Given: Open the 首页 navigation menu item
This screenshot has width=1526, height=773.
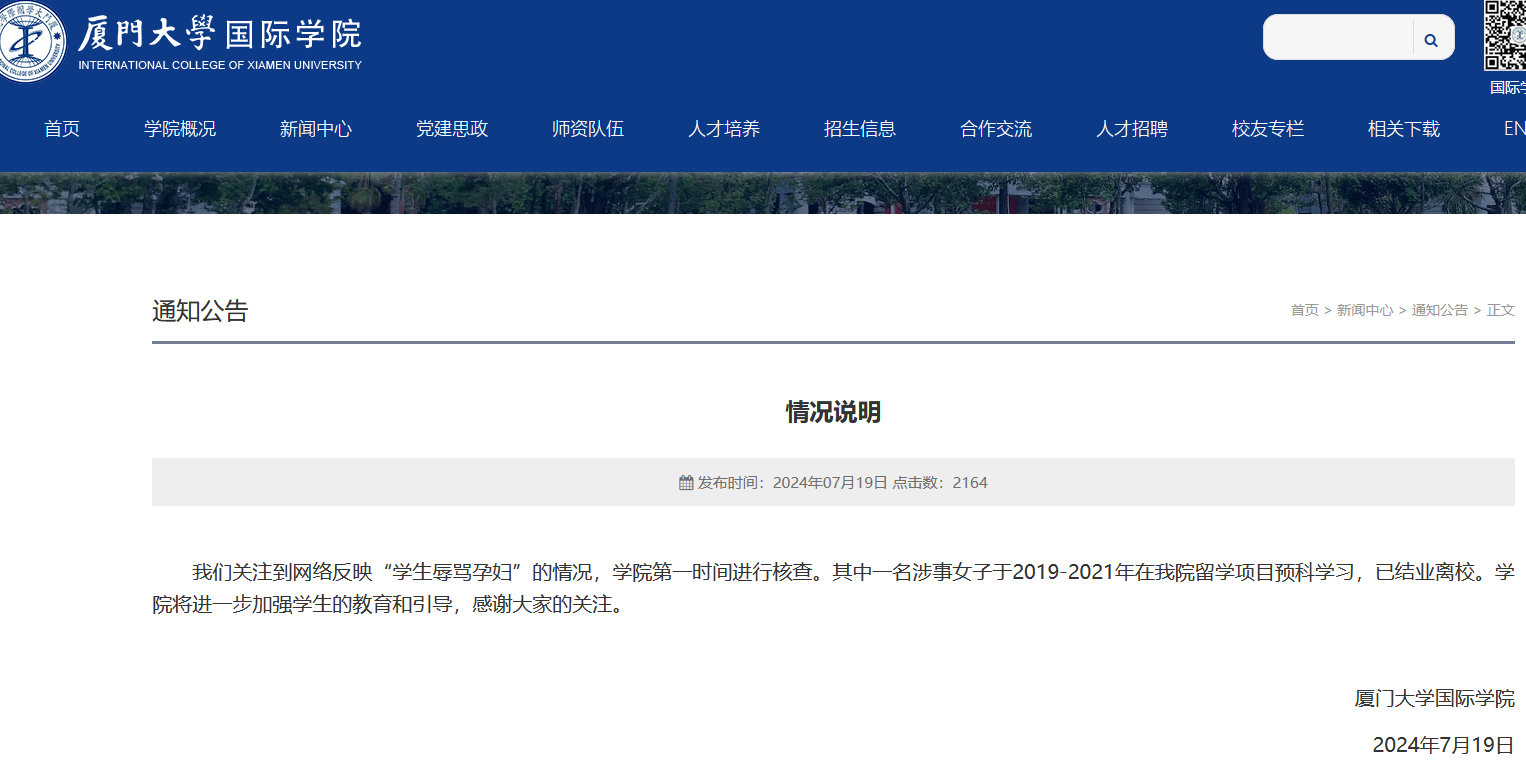Looking at the screenshot, I should [62, 129].
